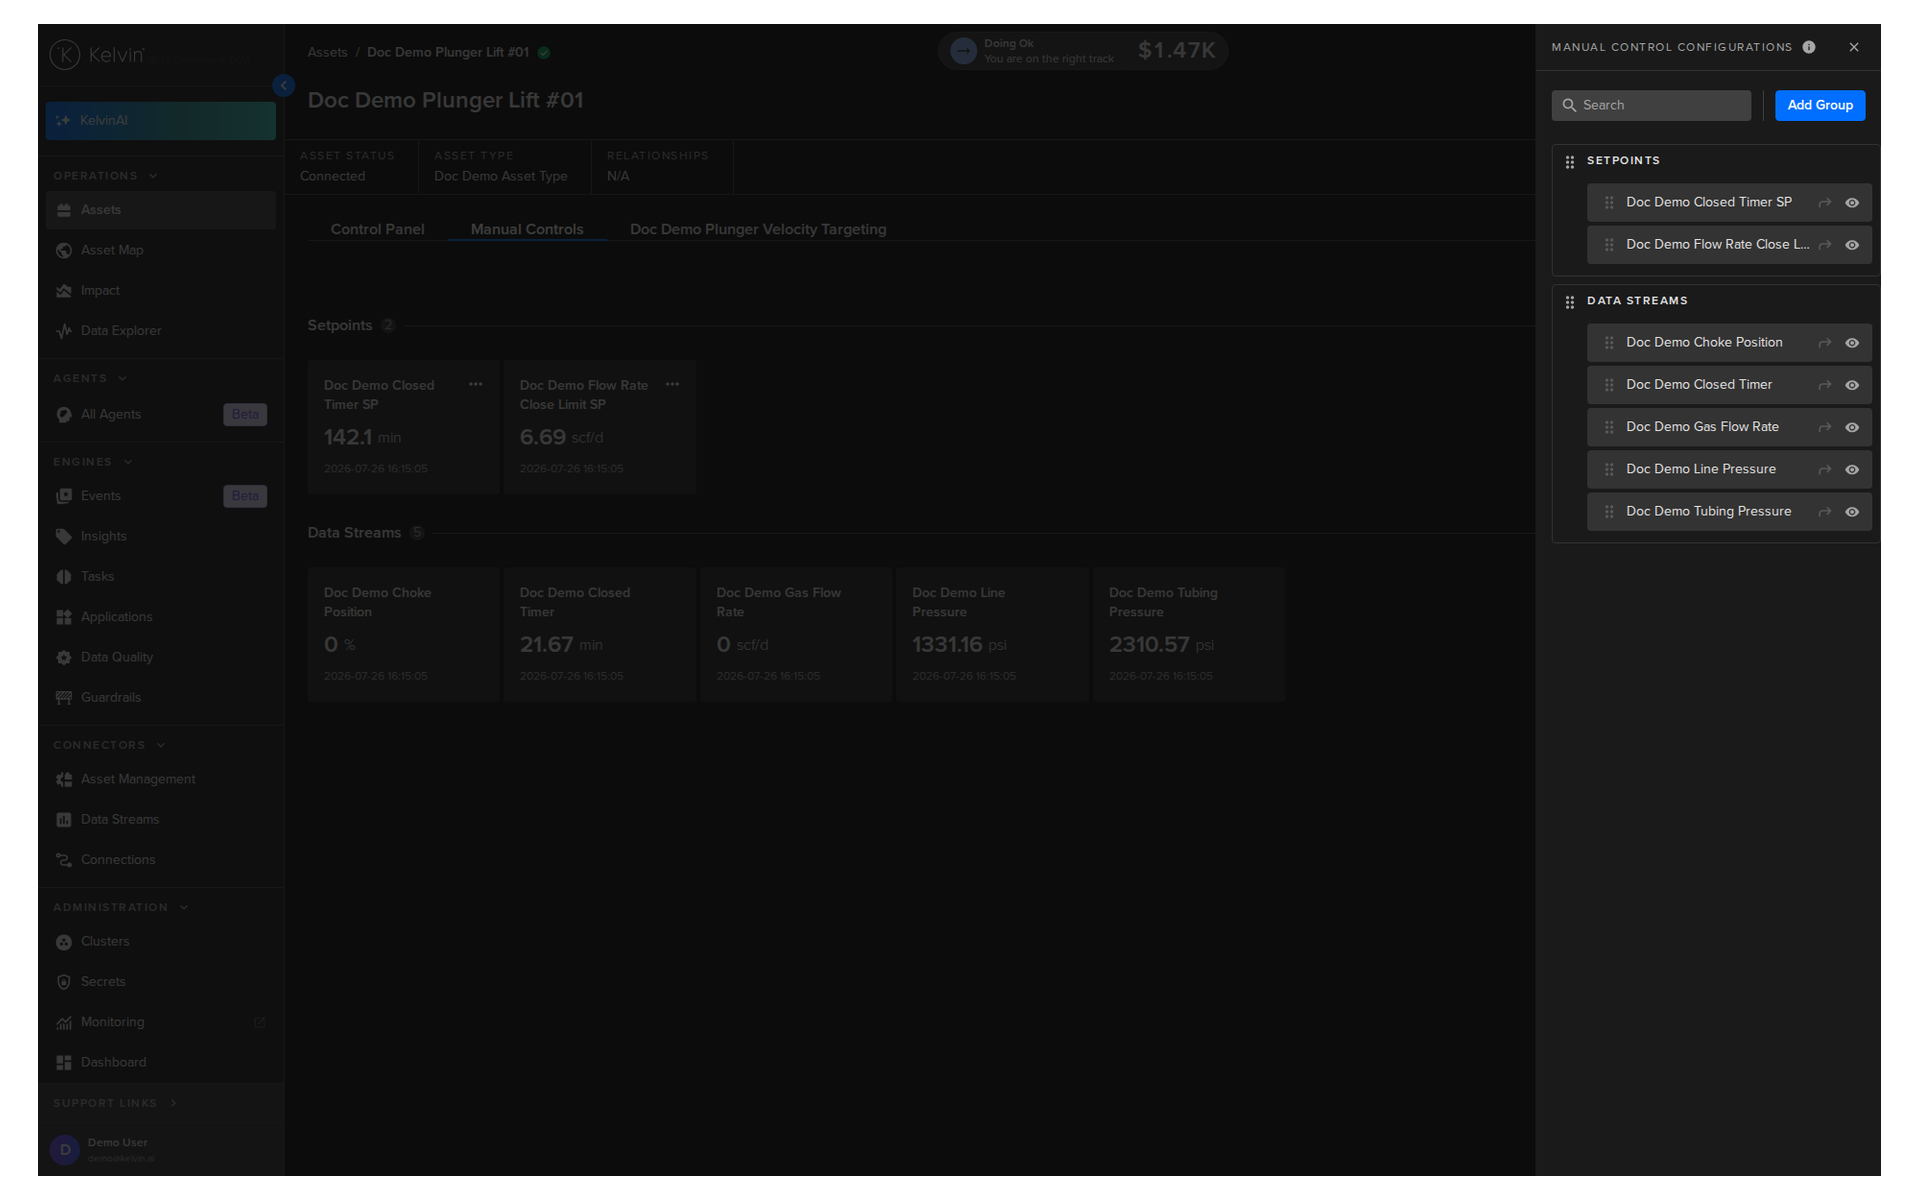Open Events in the sidebar
Screen dimensions: 1920x1200
pos(160,496)
